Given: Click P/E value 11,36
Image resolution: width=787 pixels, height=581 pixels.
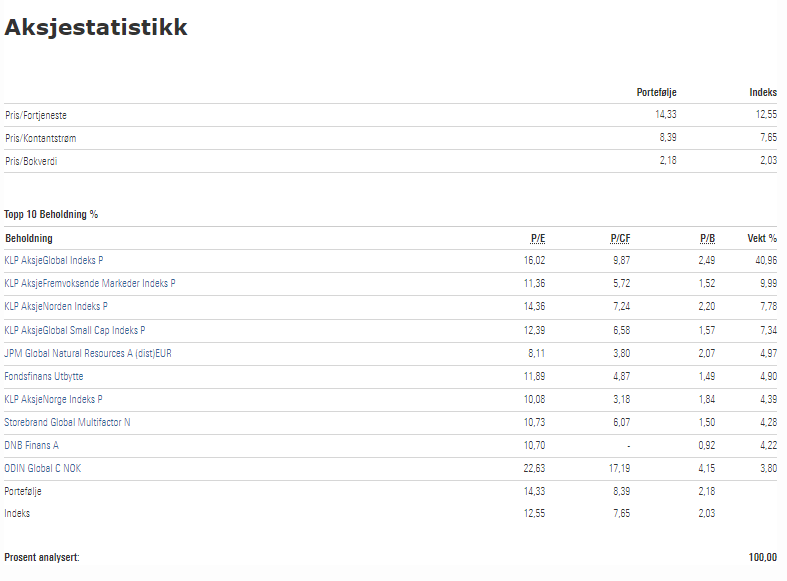Looking at the screenshot, I should coord(535,283).
